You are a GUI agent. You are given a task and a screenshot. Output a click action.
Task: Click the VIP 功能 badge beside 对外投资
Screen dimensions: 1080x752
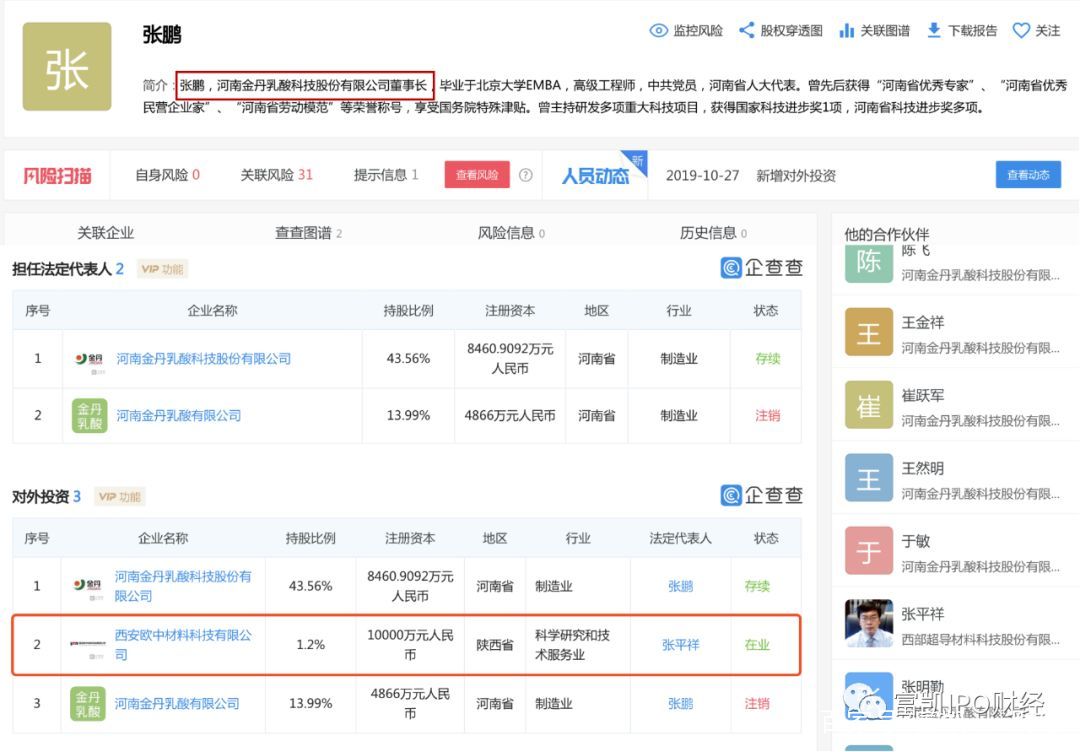pos(120,497)
